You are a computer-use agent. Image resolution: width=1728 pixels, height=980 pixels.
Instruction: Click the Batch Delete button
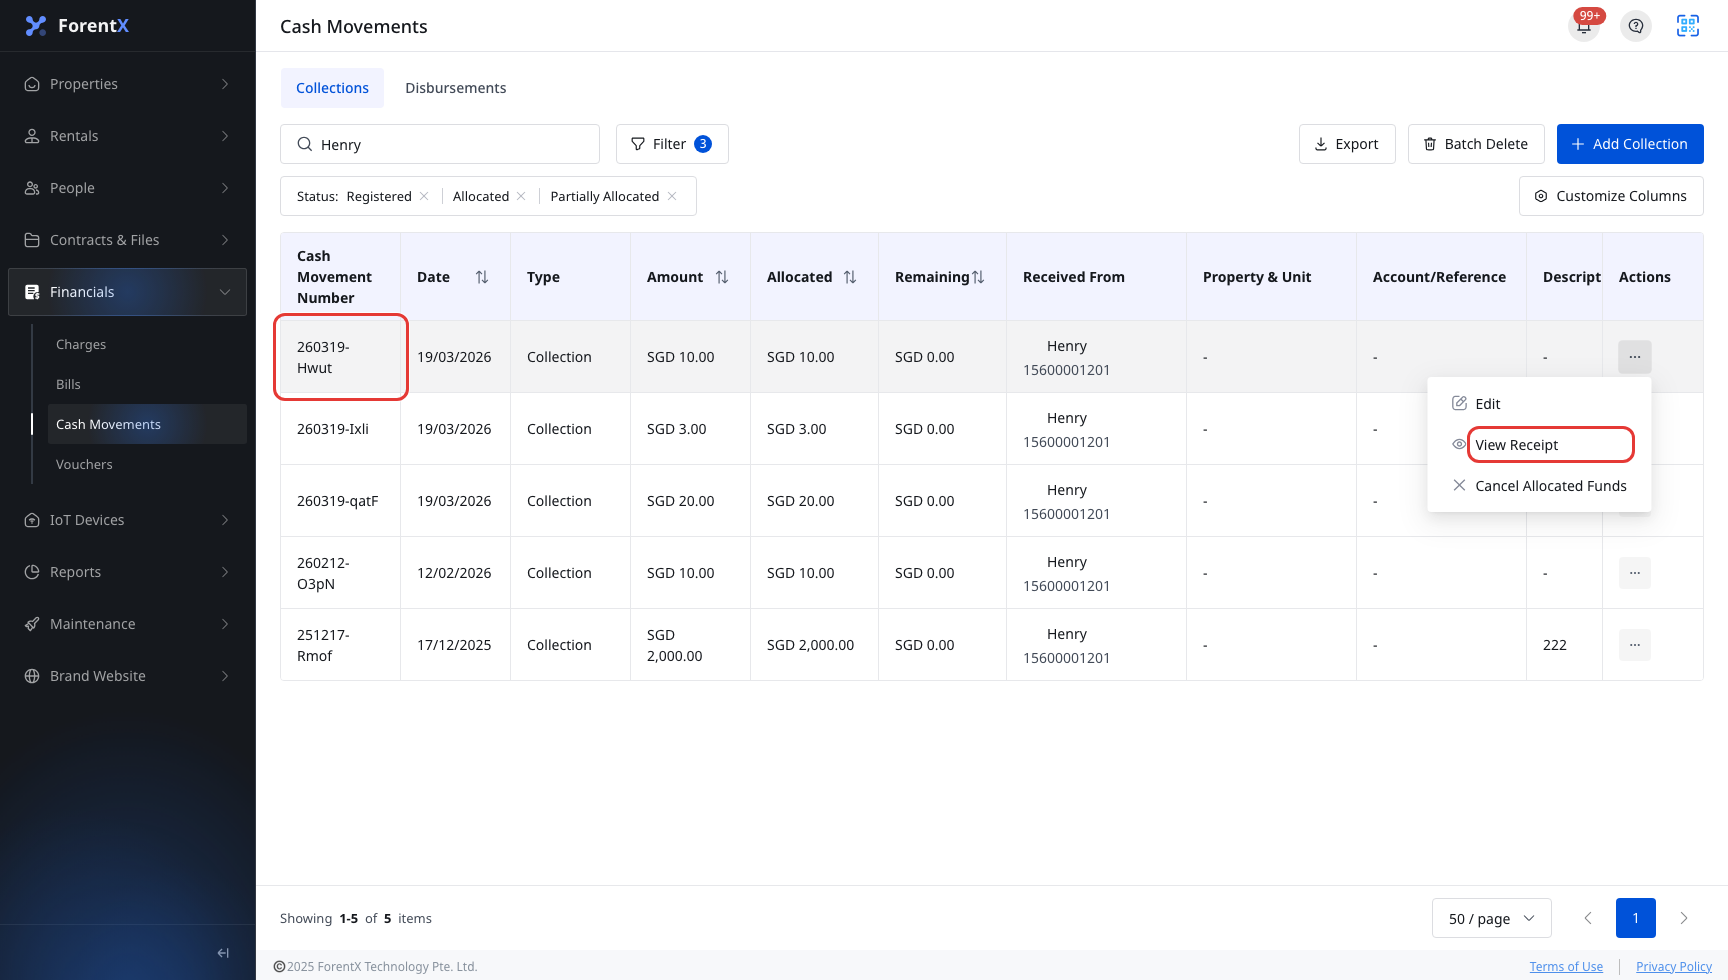[1476, 144]
